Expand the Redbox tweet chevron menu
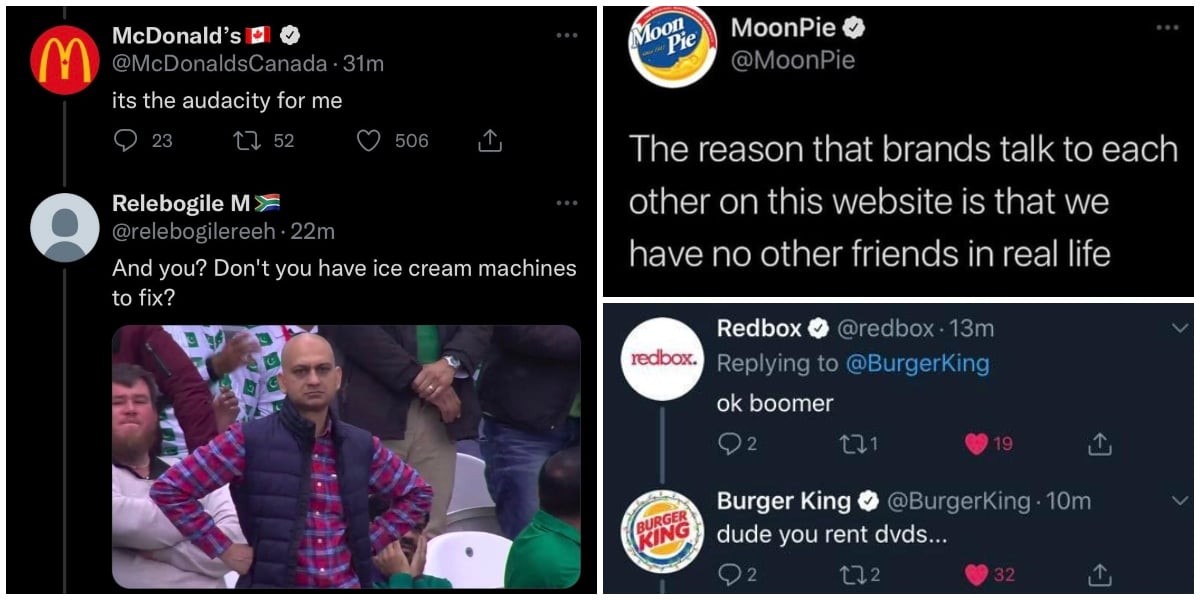 pos(1180,328)
